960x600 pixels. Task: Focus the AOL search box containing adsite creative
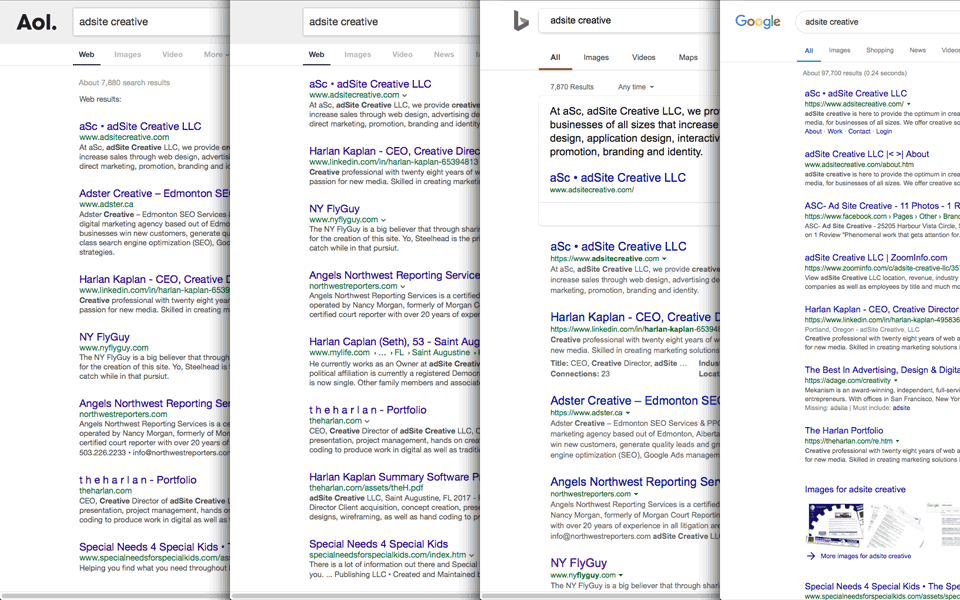point(151,21)
